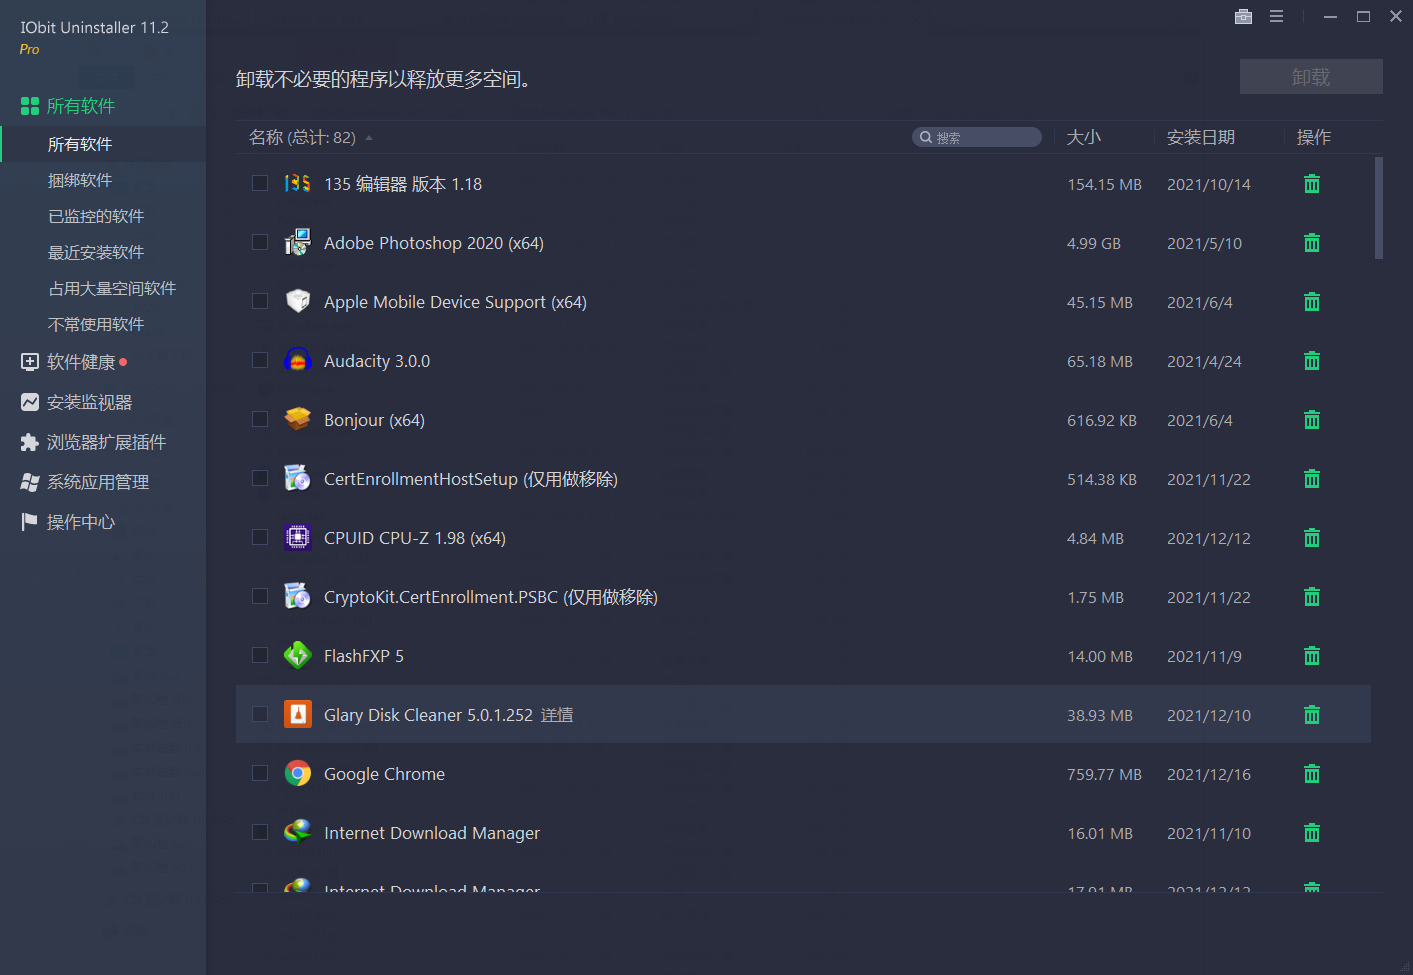Check the Bonjour (x64) checkbox
The image size is (1413, 975).
(260, 419)
